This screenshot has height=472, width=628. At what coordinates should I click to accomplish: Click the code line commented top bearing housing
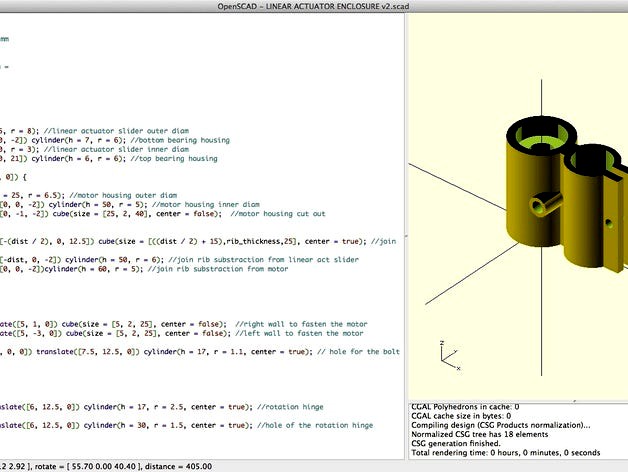pos(109,158)
